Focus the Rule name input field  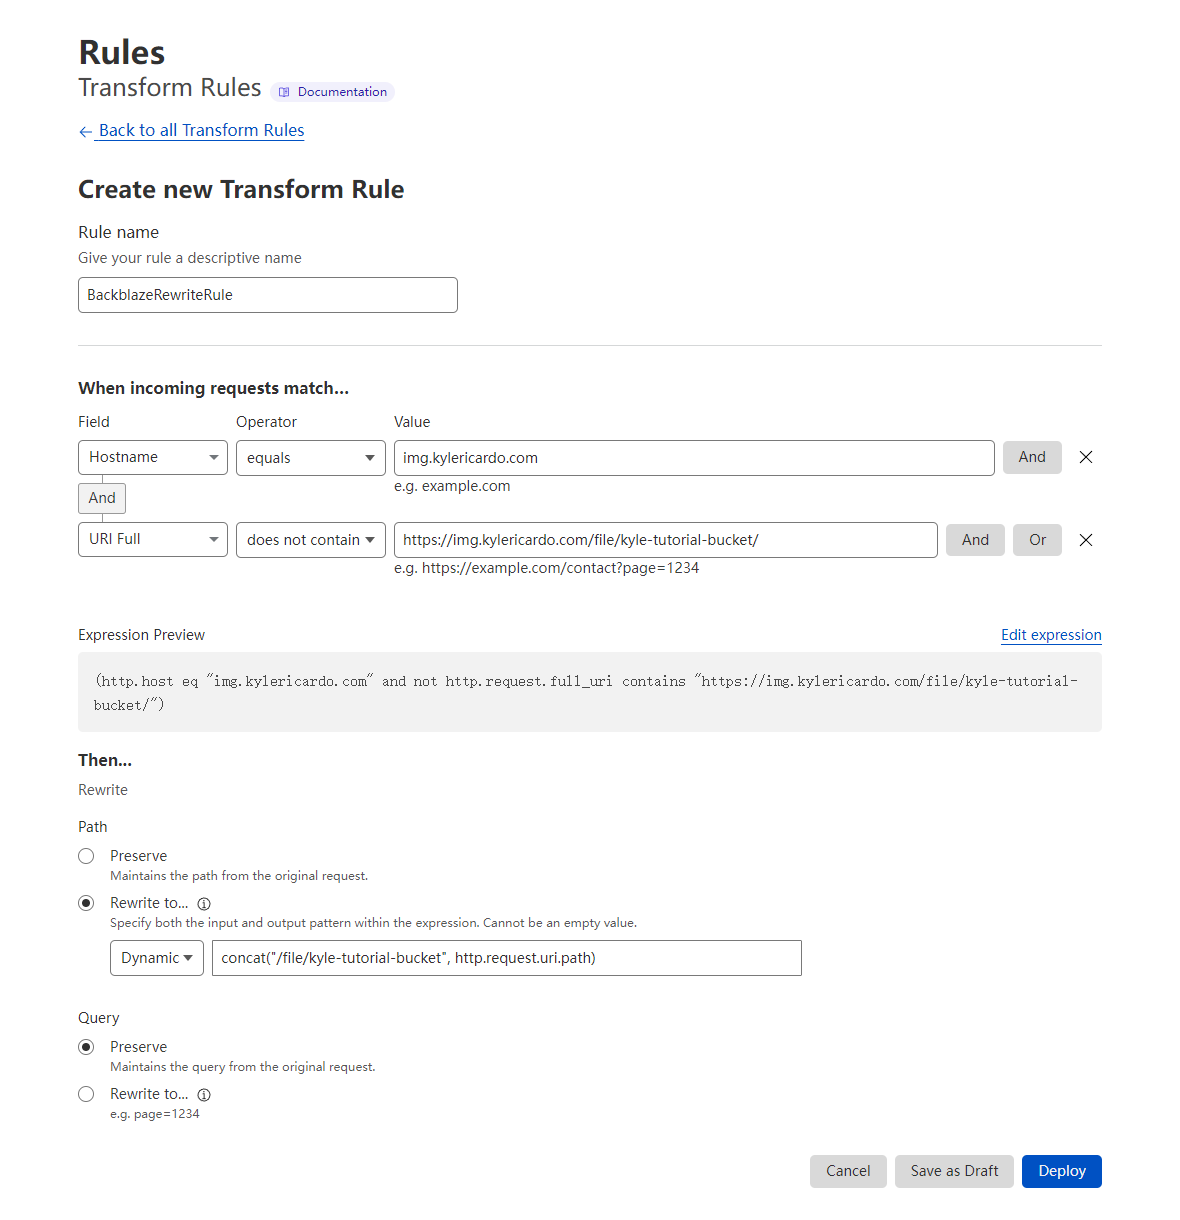point(268,295)
